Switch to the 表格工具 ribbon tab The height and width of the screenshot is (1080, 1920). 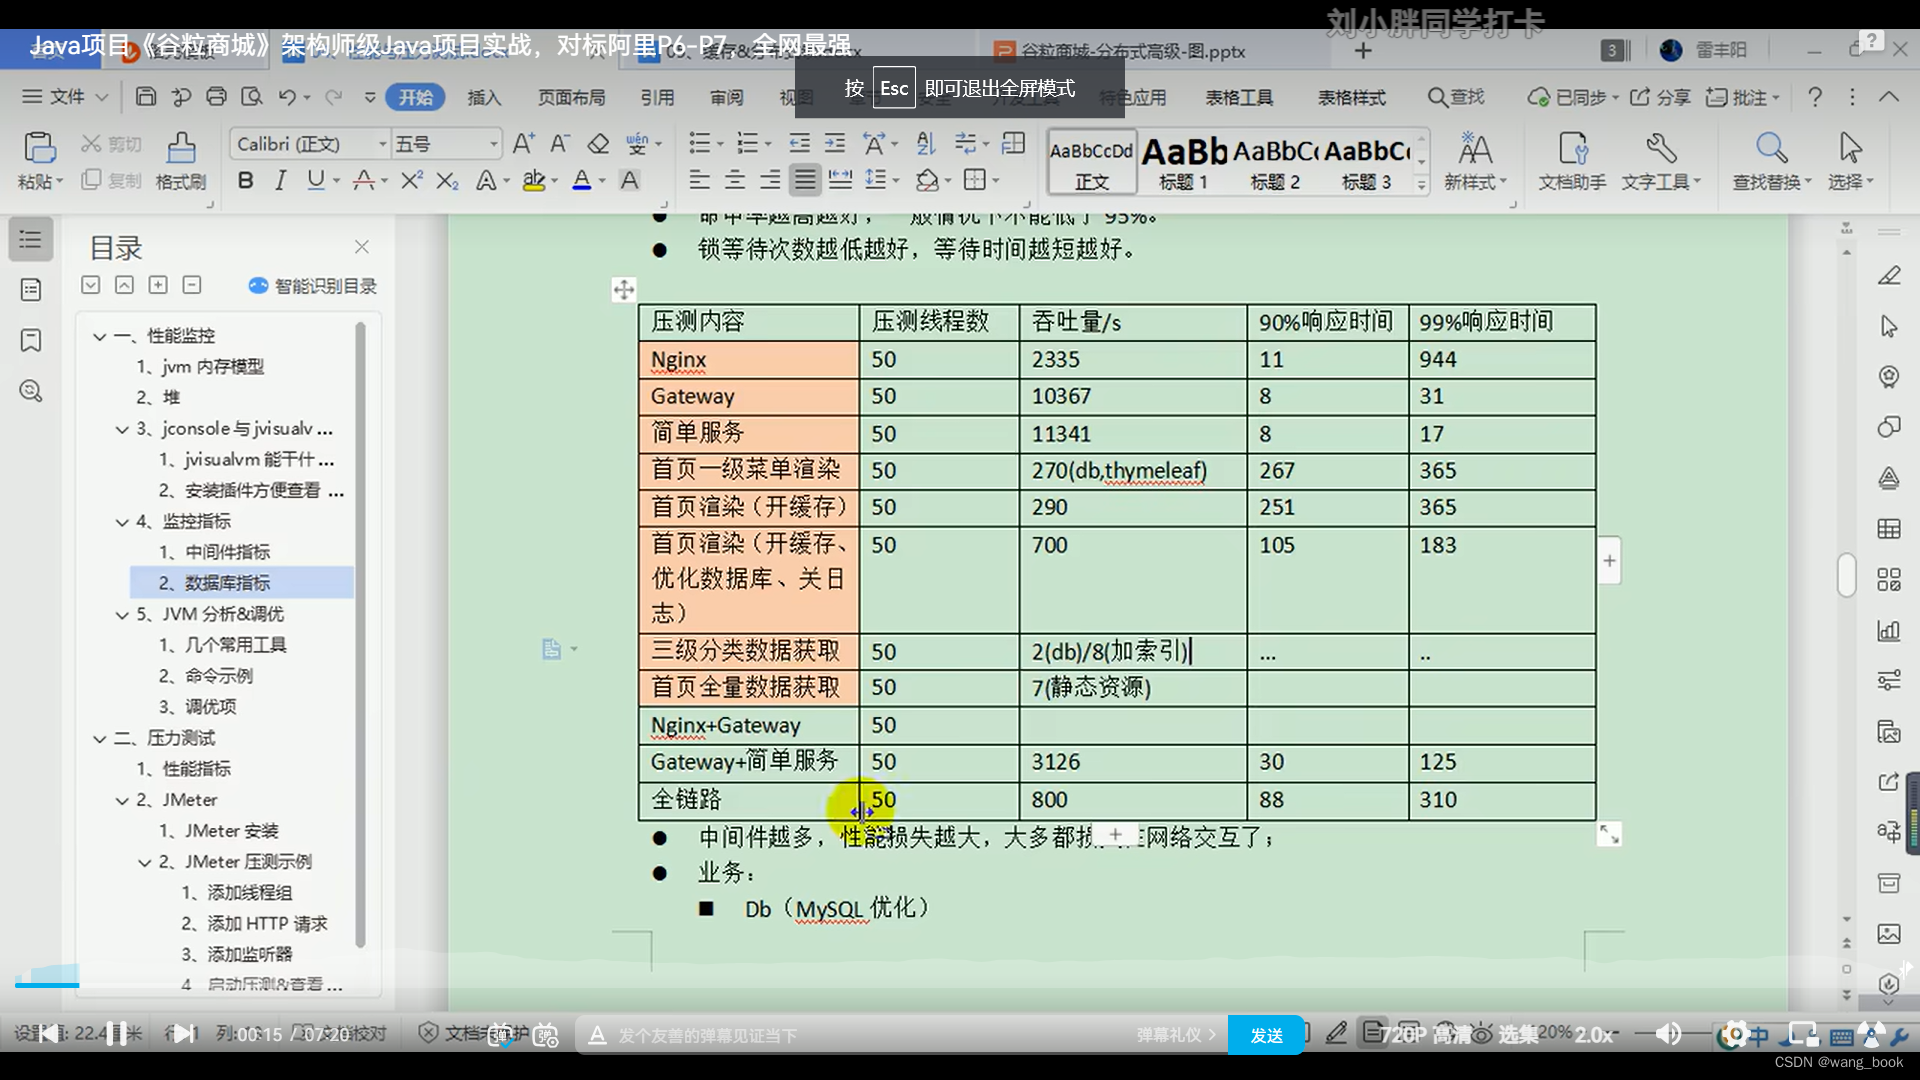pos(1239,97)
